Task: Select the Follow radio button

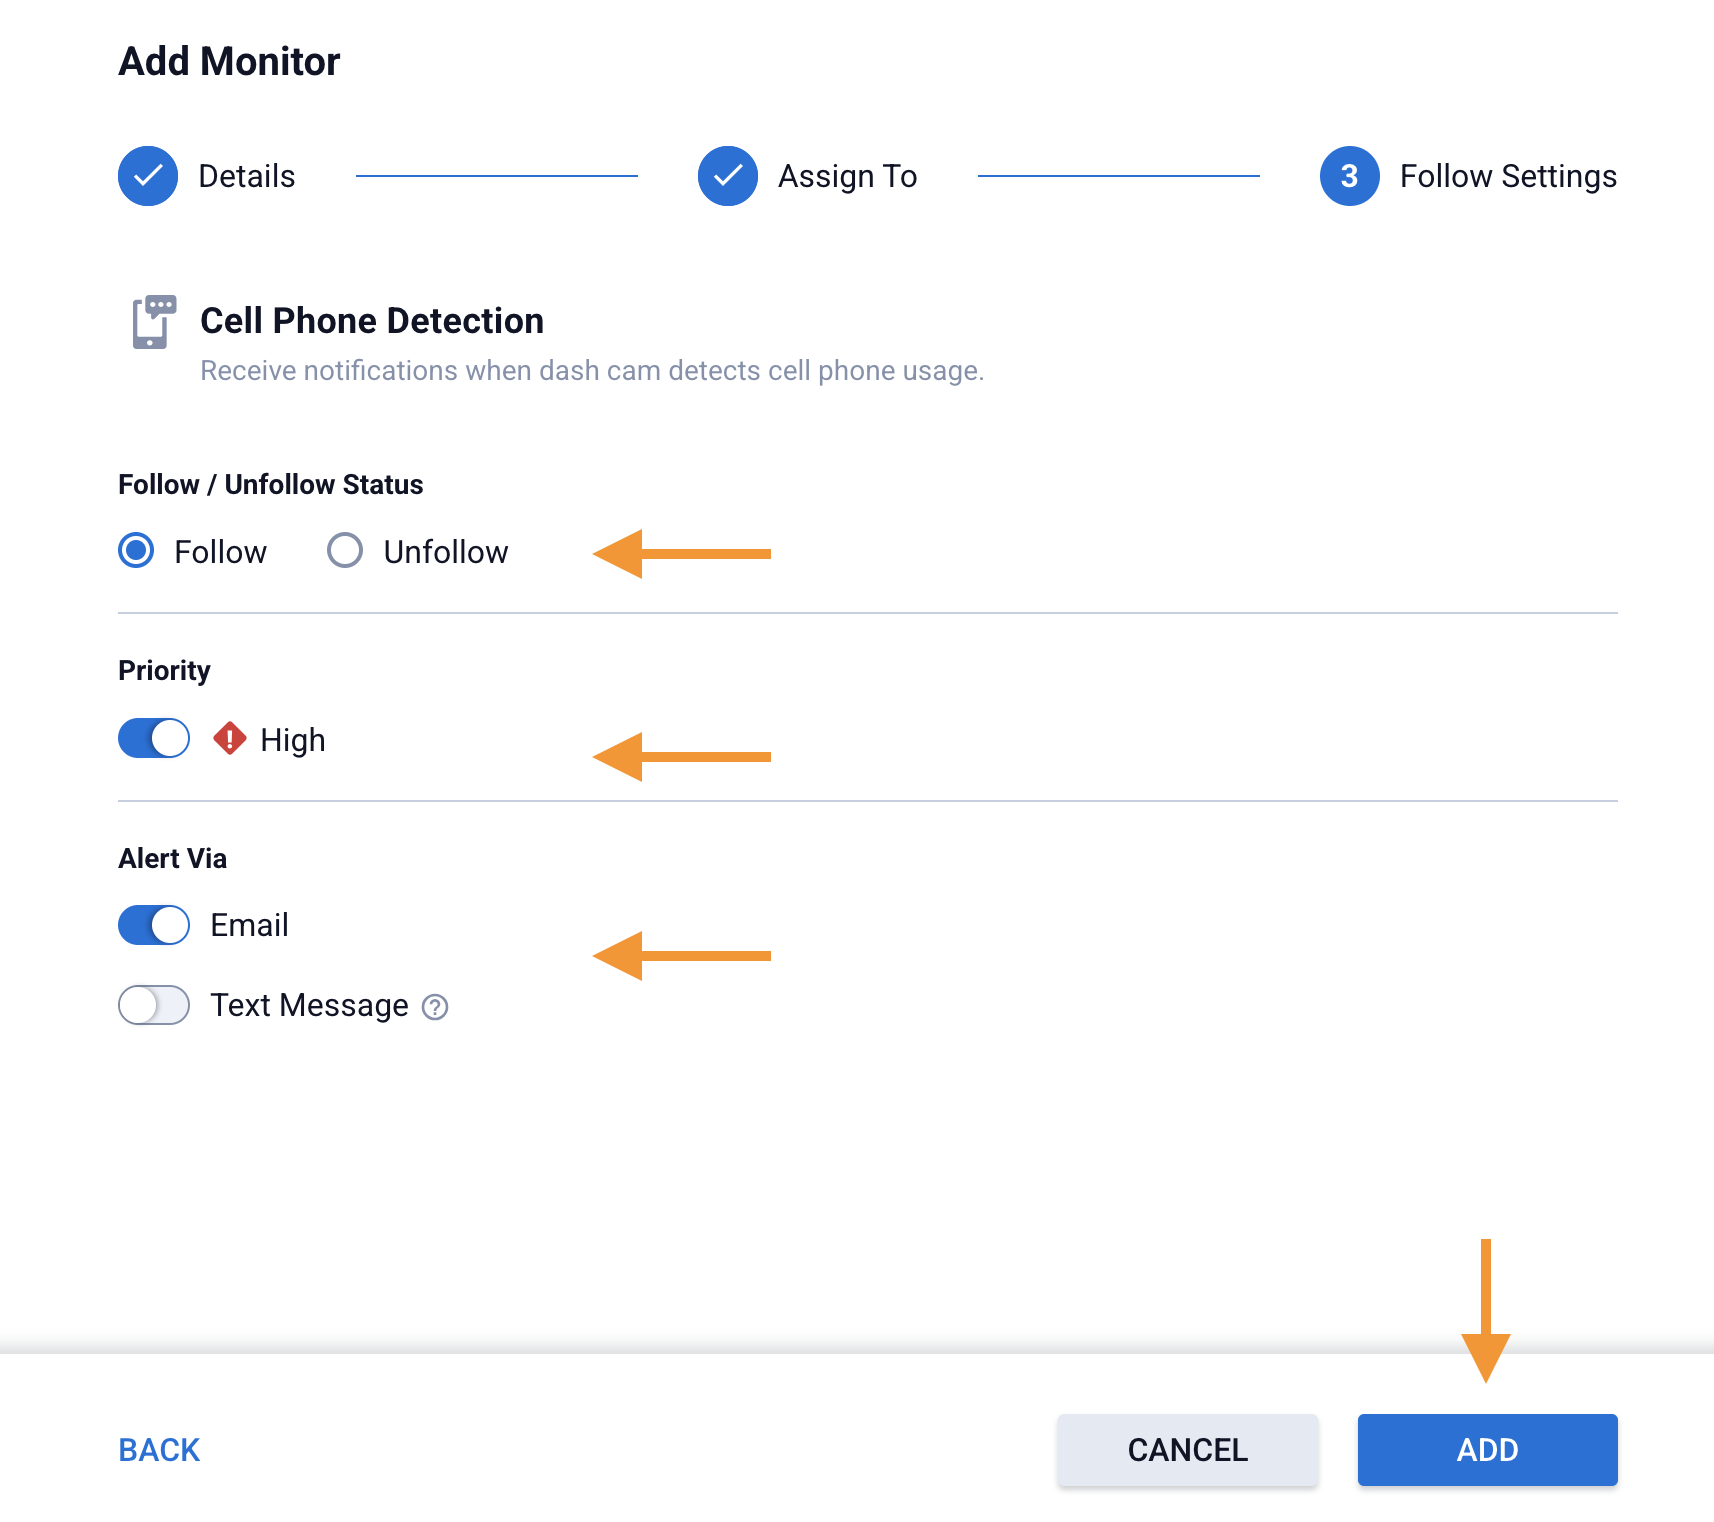Action: point(136,551)
